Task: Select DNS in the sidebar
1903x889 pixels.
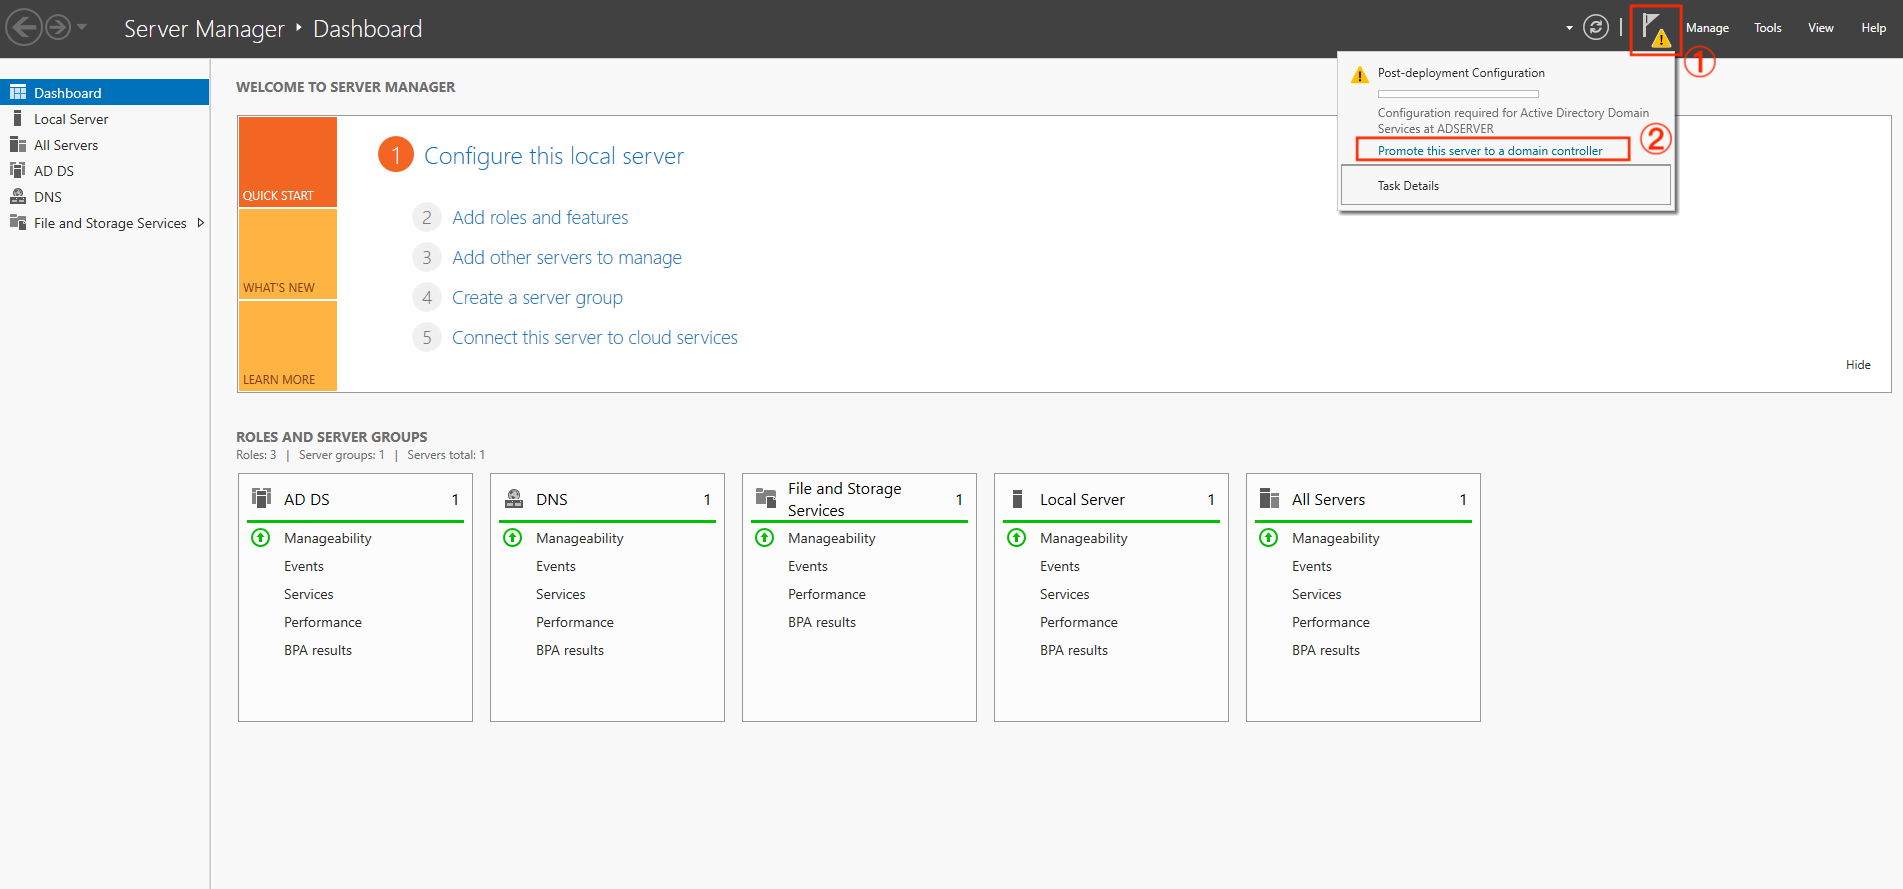Action: [104, 196]
